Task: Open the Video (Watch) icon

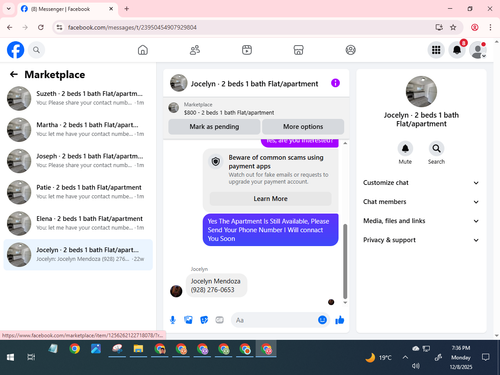Action: pyautogui.click(x=247, y=50)
